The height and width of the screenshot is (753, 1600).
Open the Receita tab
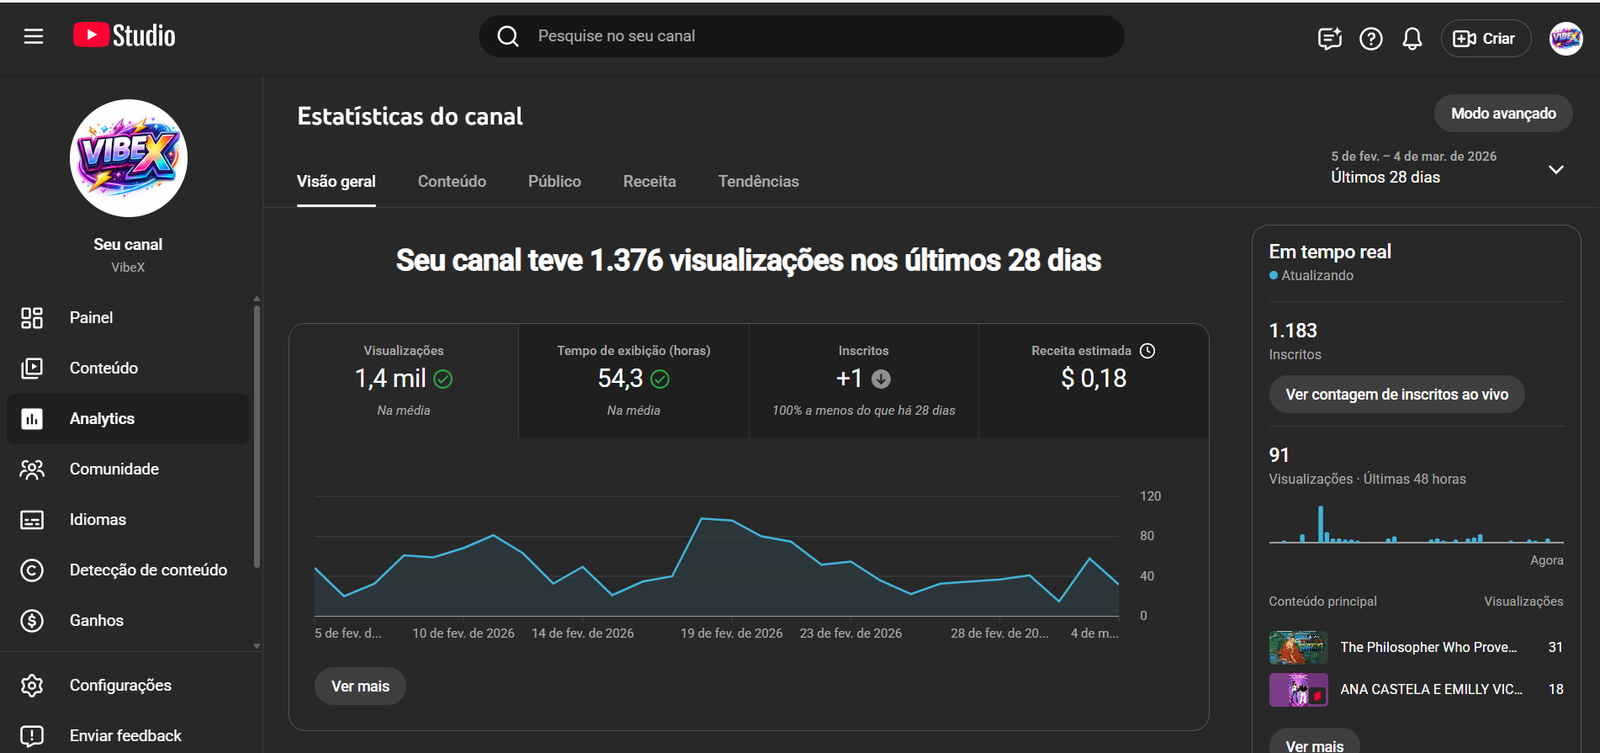[649, 182]
